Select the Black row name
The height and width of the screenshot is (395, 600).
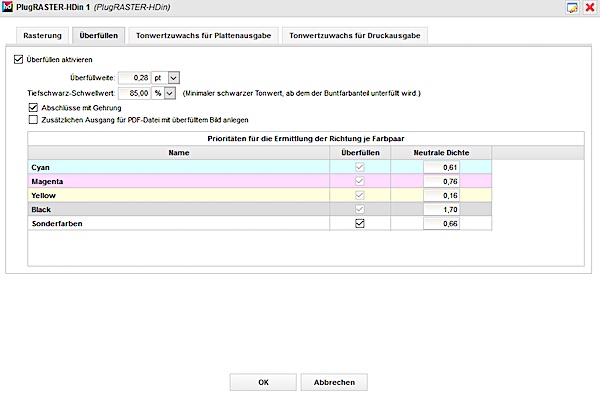pyautogui.click(x=41, y=210)
